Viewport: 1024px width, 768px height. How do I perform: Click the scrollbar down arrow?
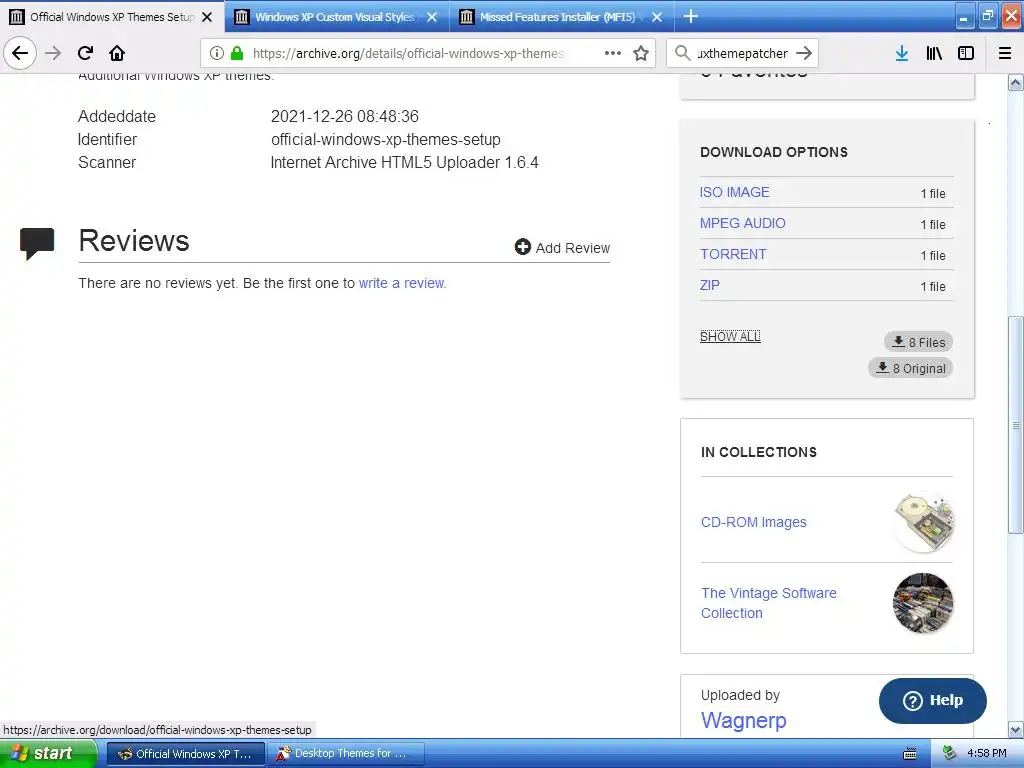1016,729
